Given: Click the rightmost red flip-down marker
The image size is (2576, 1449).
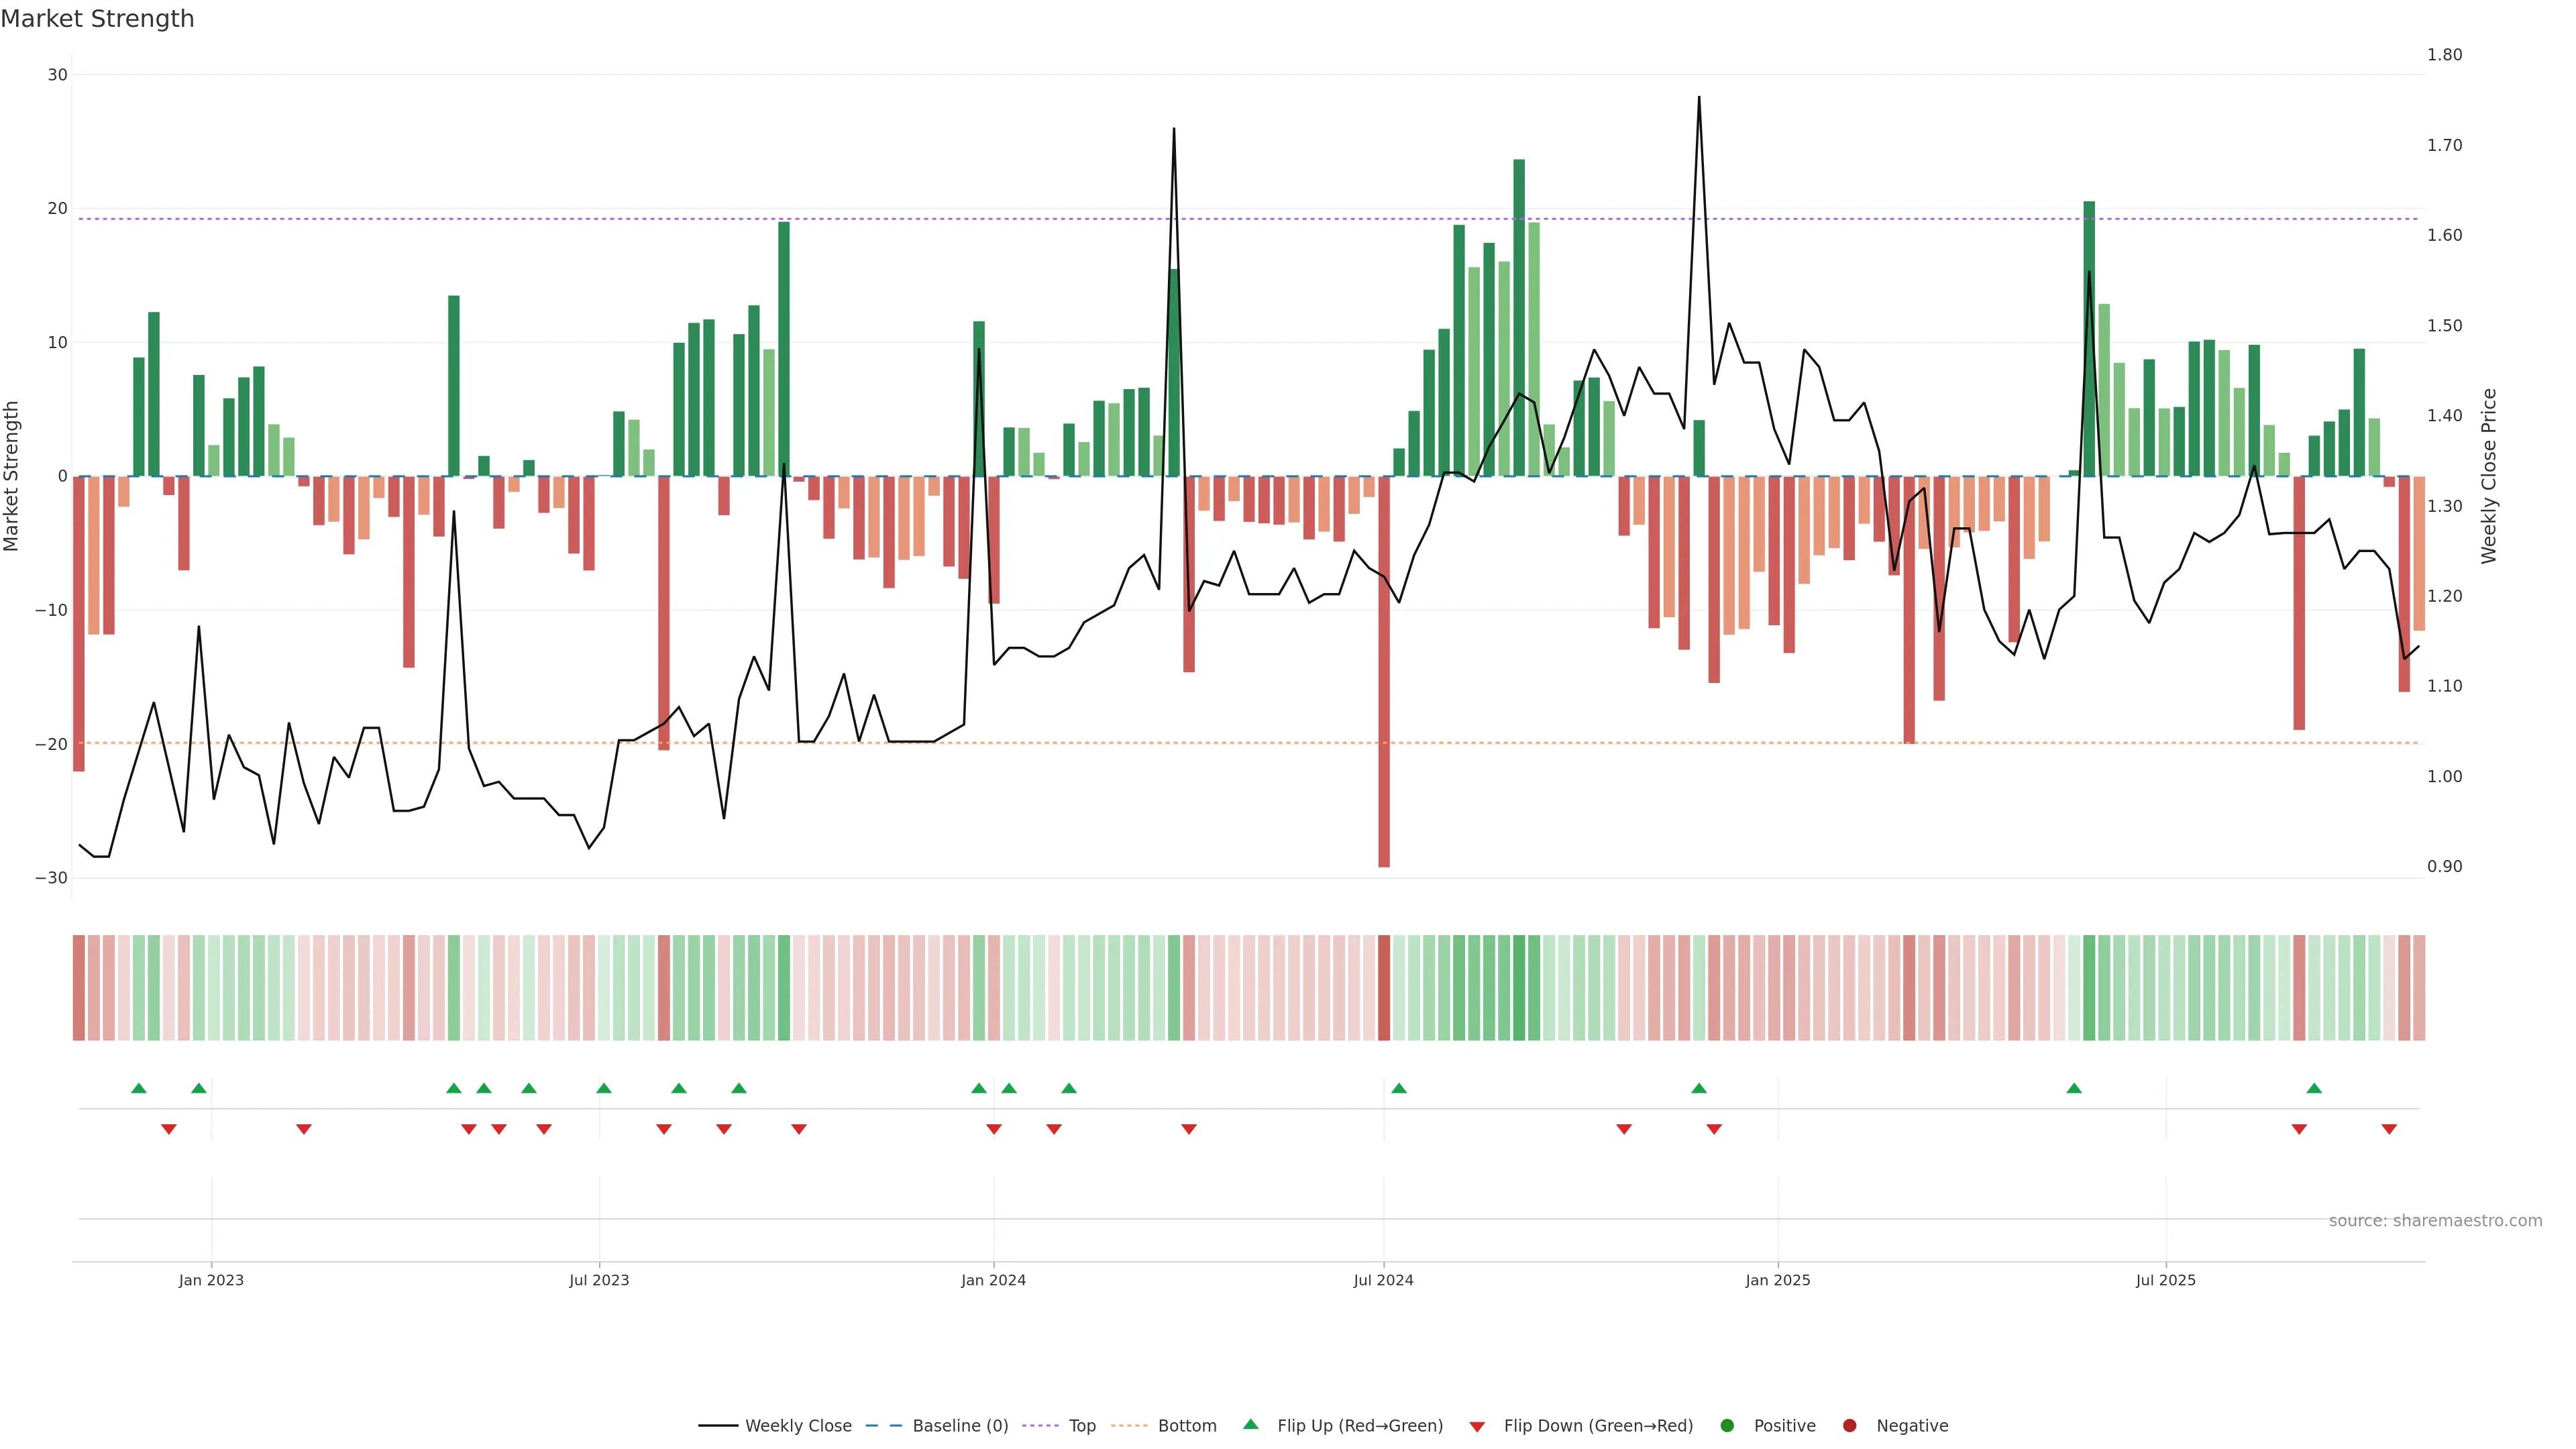Looking at the screenshot, I should 2389,1129.
